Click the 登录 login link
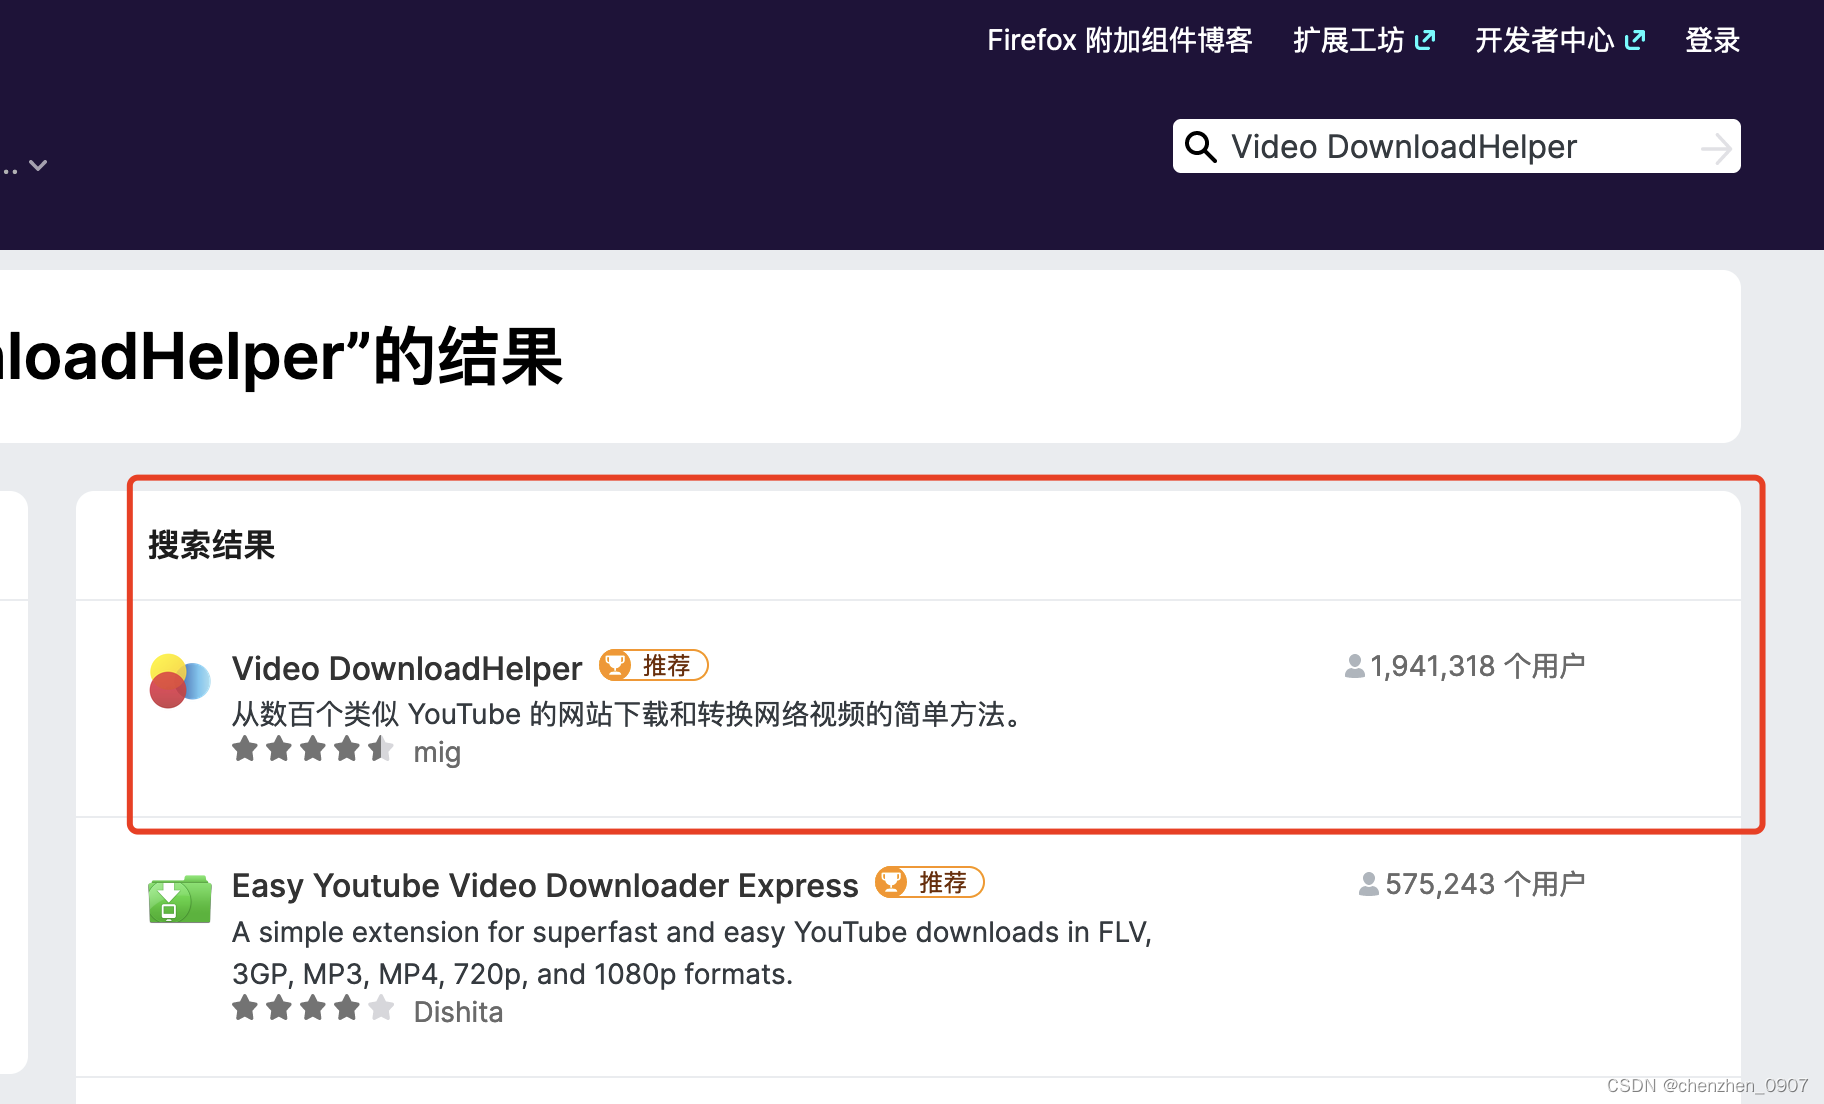 (x=1712, y=40)
